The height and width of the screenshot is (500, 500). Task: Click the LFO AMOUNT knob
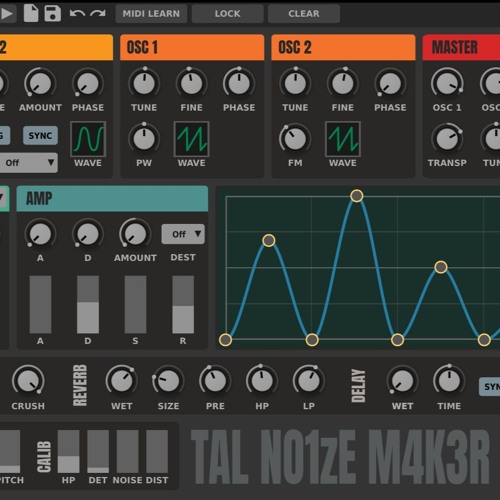[40, 83]
